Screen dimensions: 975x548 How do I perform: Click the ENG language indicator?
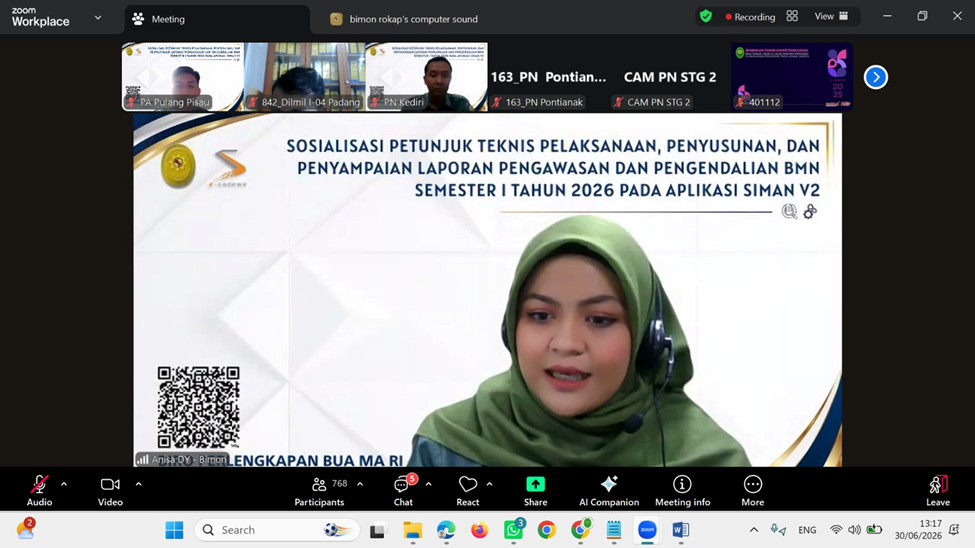pyautogui.click(x=807, y=530)
